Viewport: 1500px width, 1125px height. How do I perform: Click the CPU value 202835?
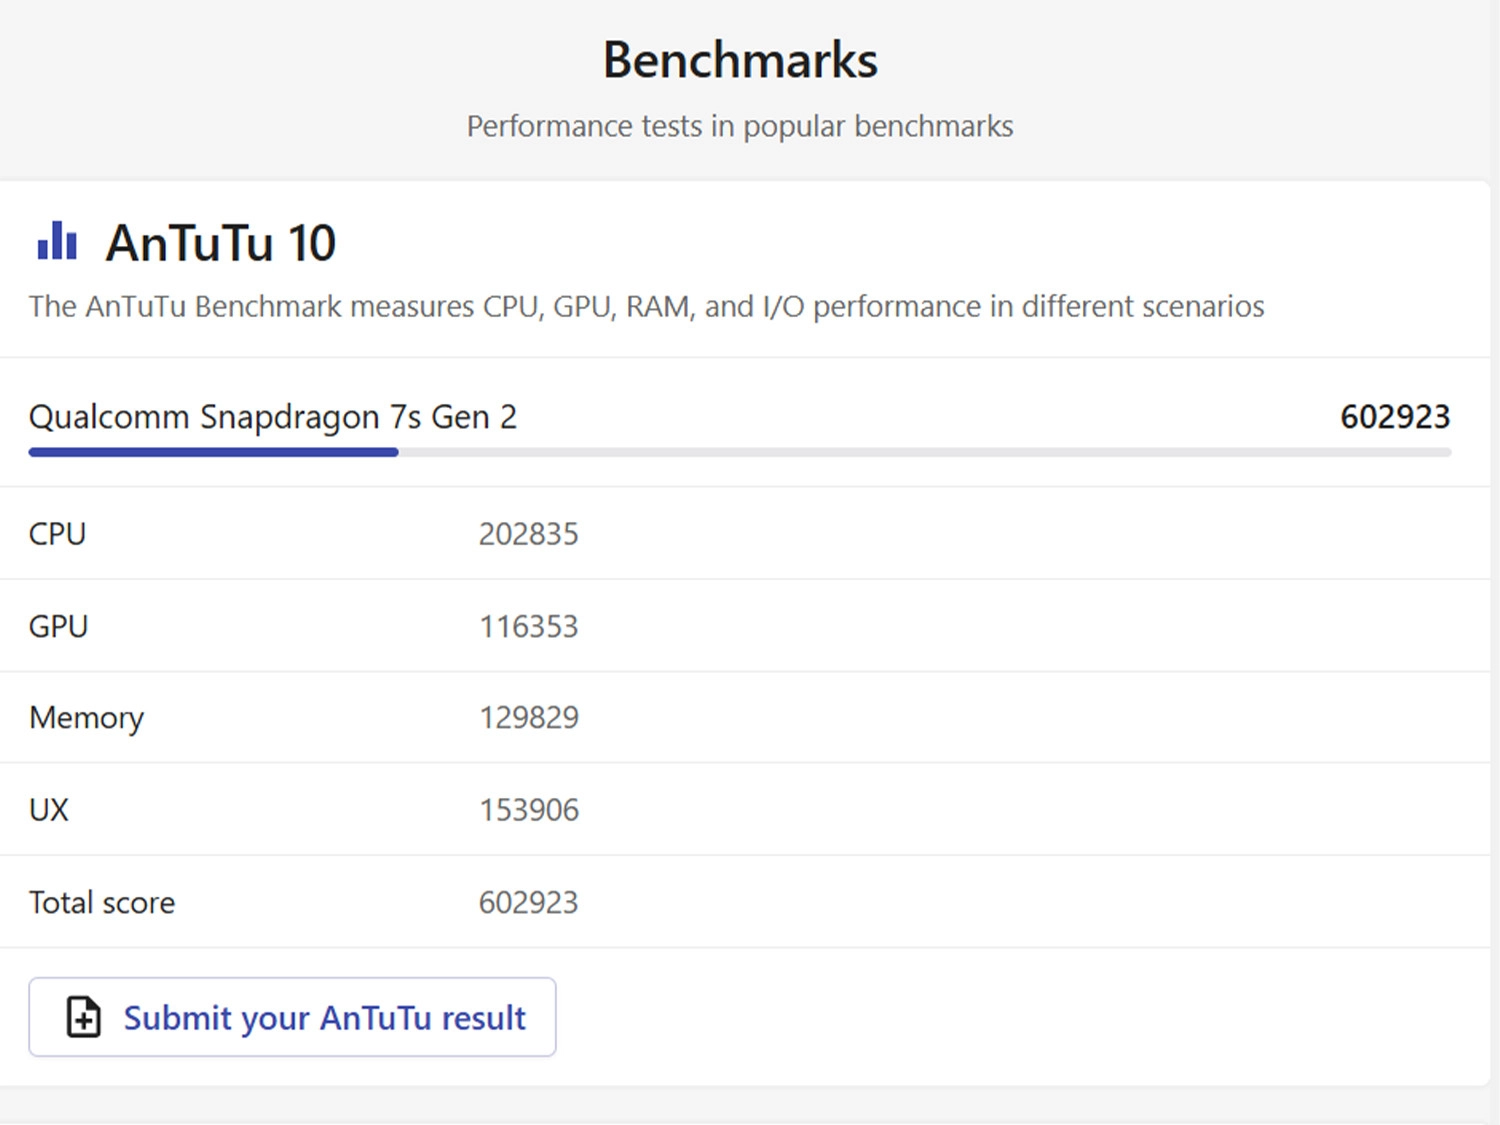528,534
